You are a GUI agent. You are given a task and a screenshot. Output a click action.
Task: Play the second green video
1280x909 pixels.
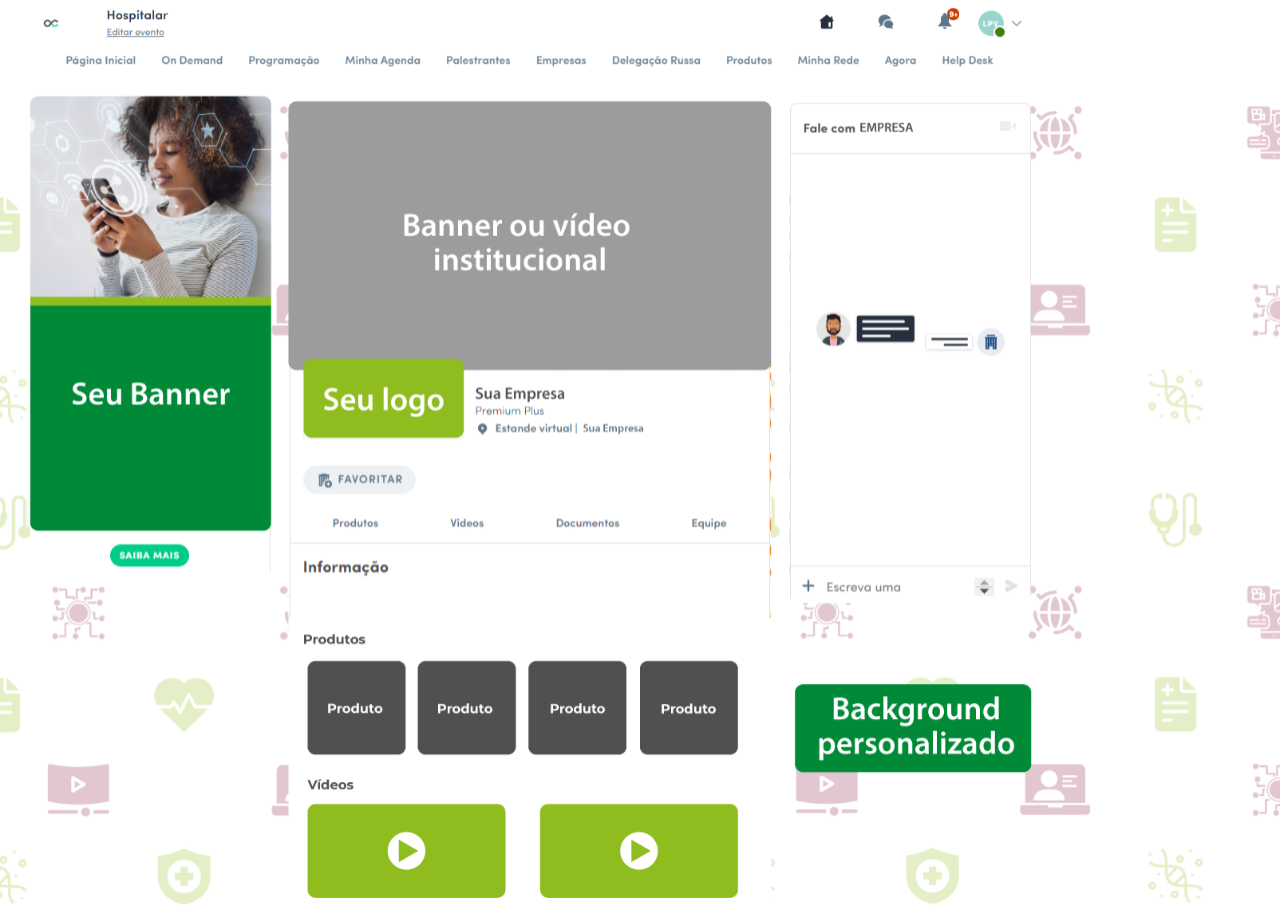point(639,851)
